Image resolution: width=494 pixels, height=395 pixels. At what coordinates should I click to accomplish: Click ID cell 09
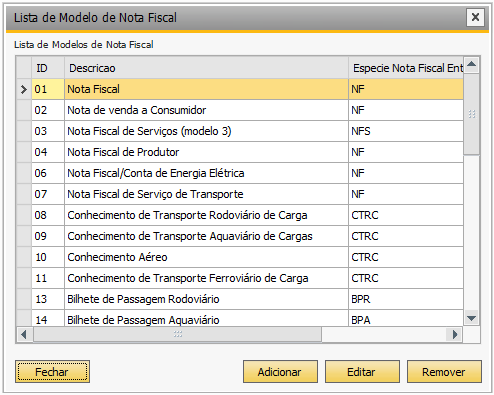[x=48, y=236]
